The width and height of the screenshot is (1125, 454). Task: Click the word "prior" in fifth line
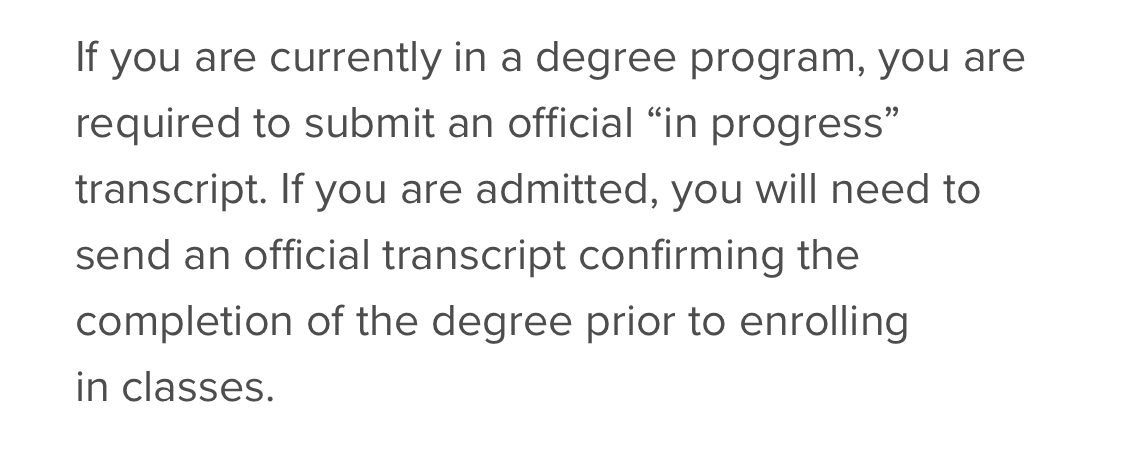[x=630, y=323]
